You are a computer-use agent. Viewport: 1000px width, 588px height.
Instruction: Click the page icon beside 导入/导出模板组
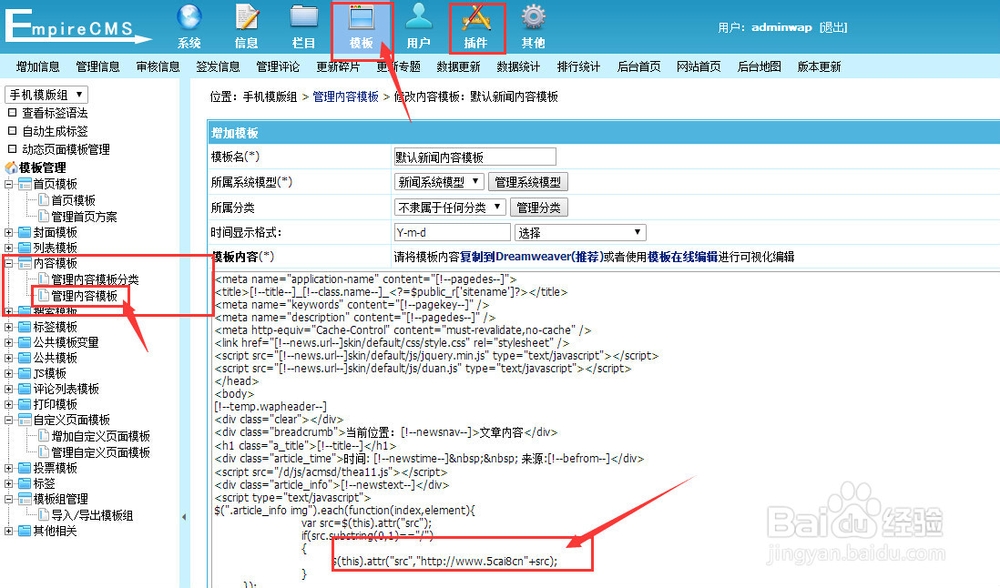coord(43,515)
